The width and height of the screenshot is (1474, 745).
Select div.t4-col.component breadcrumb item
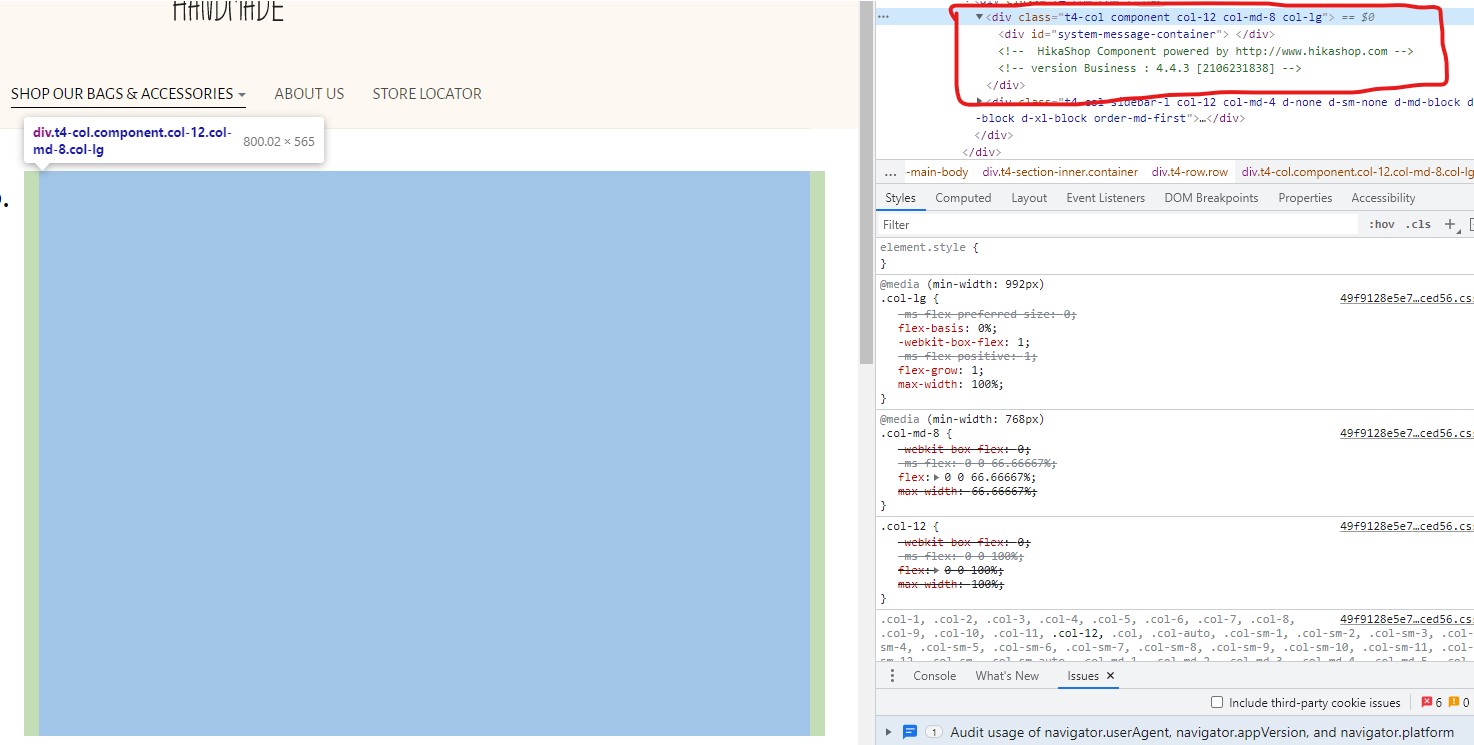[x=1357, y=172]
